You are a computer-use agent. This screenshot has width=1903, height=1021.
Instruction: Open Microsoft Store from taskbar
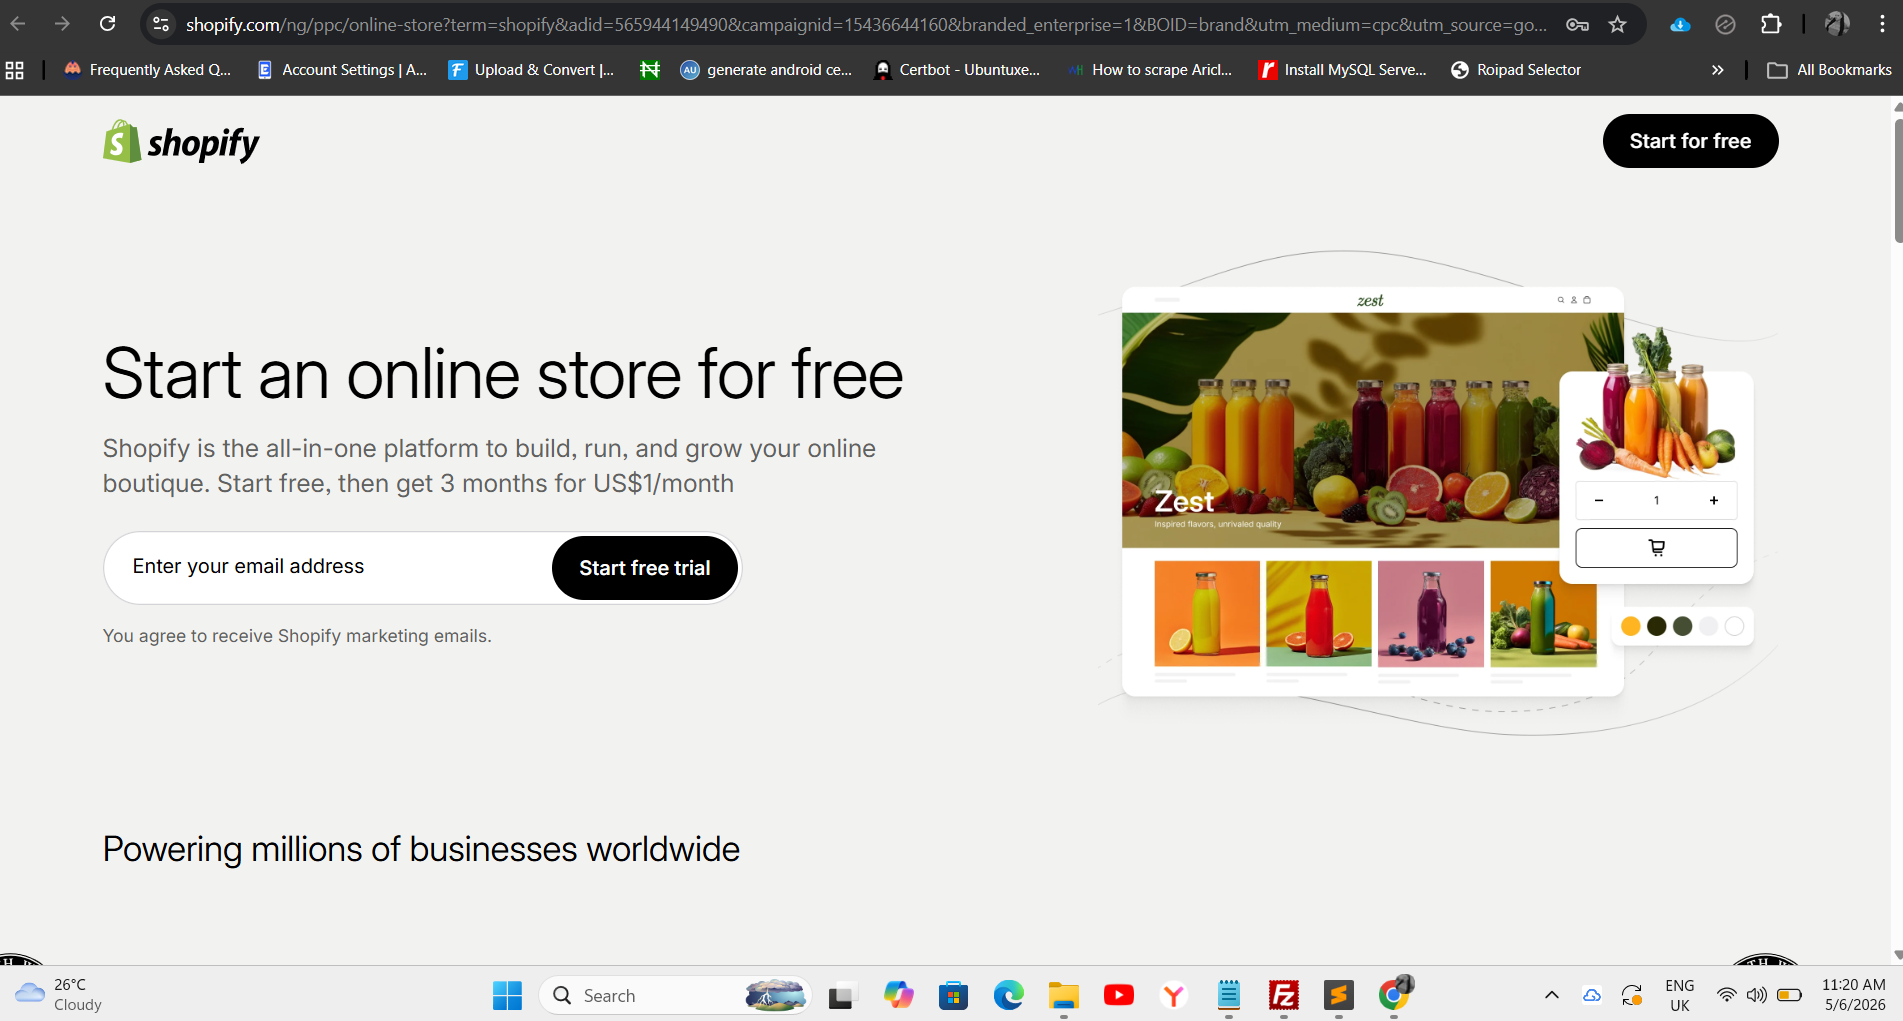point(953,995)
